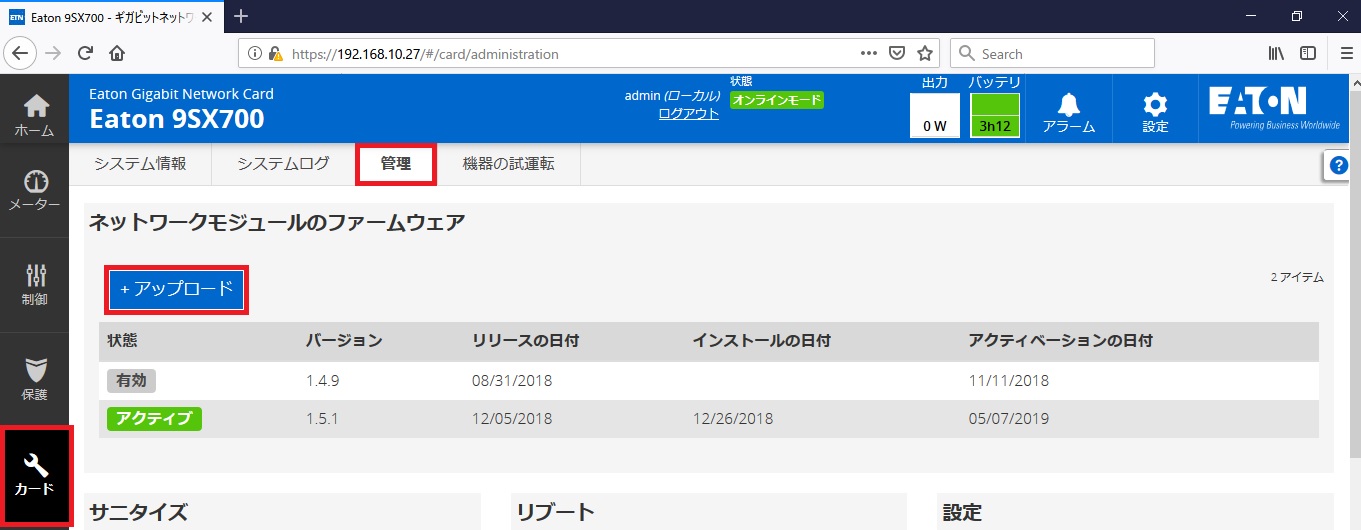
Task: Click the リリースの日付 column header
Action: 526,341
